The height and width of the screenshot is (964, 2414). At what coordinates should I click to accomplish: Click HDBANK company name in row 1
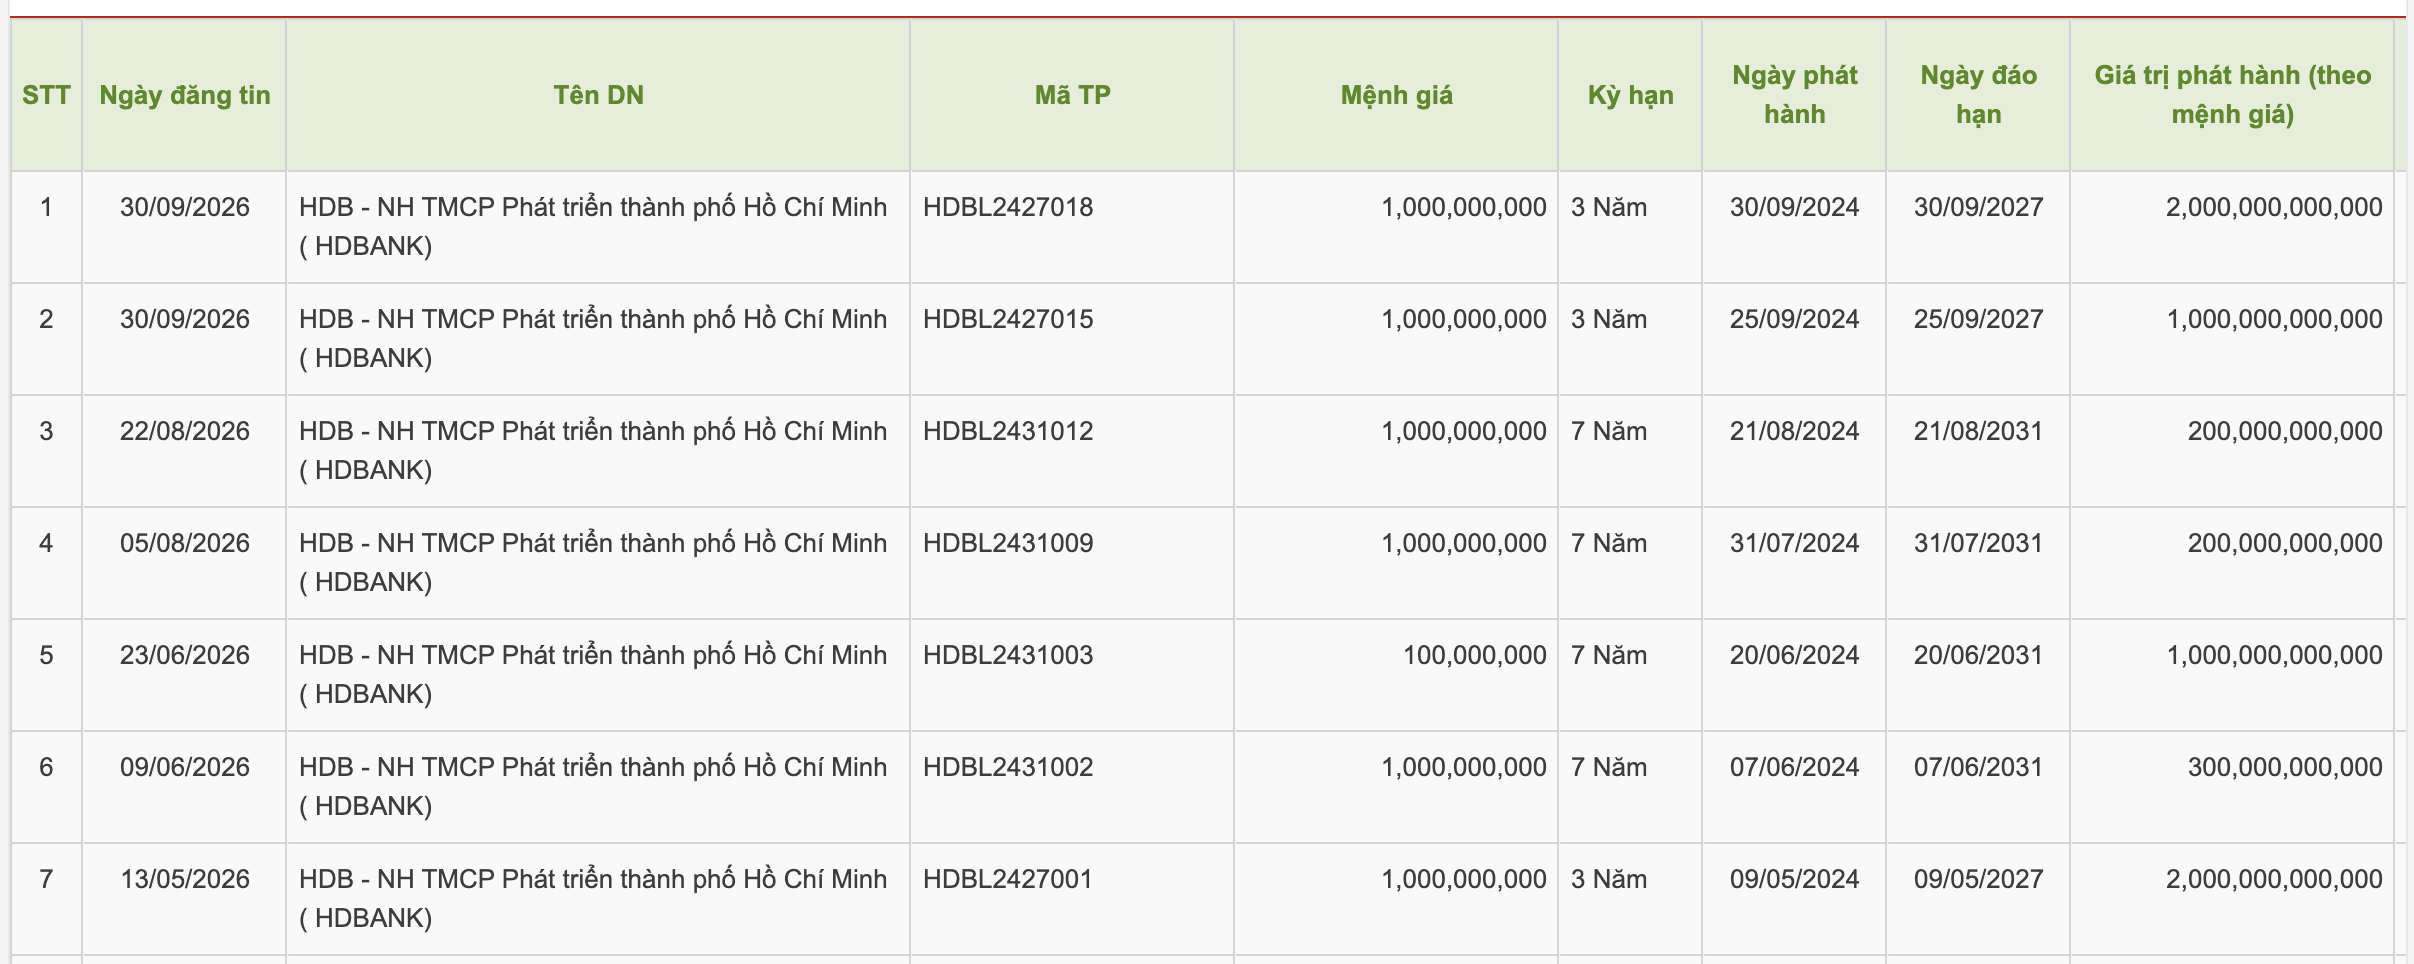point(593,226)
